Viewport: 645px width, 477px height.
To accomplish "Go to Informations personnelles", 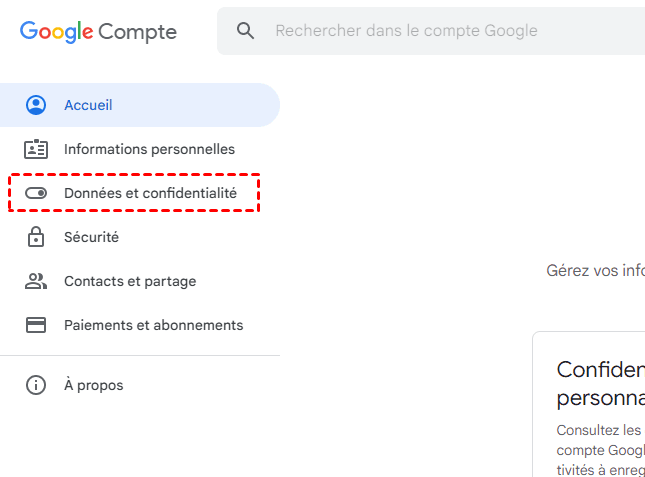I will (x=149, y=149).
